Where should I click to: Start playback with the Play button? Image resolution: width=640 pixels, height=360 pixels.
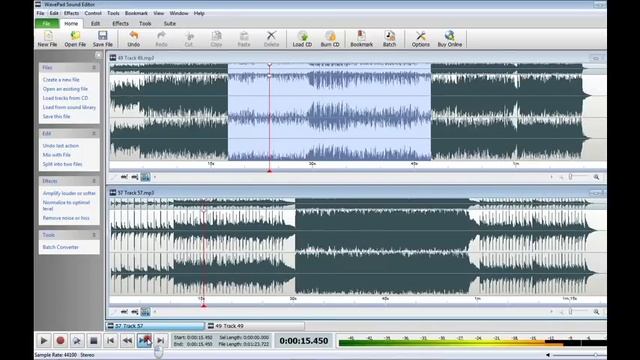pyautogui.click(x=44, y=340)
